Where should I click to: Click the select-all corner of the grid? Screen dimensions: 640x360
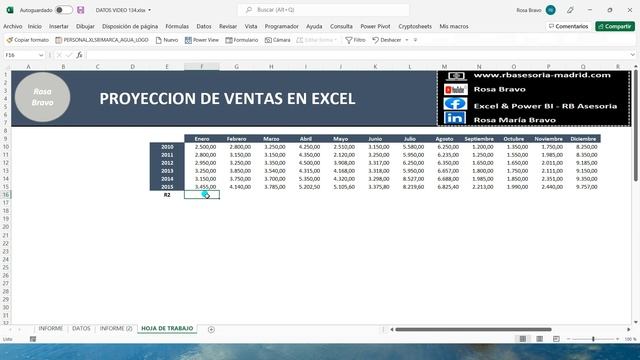pyautogui.click(x=6, y=67)
